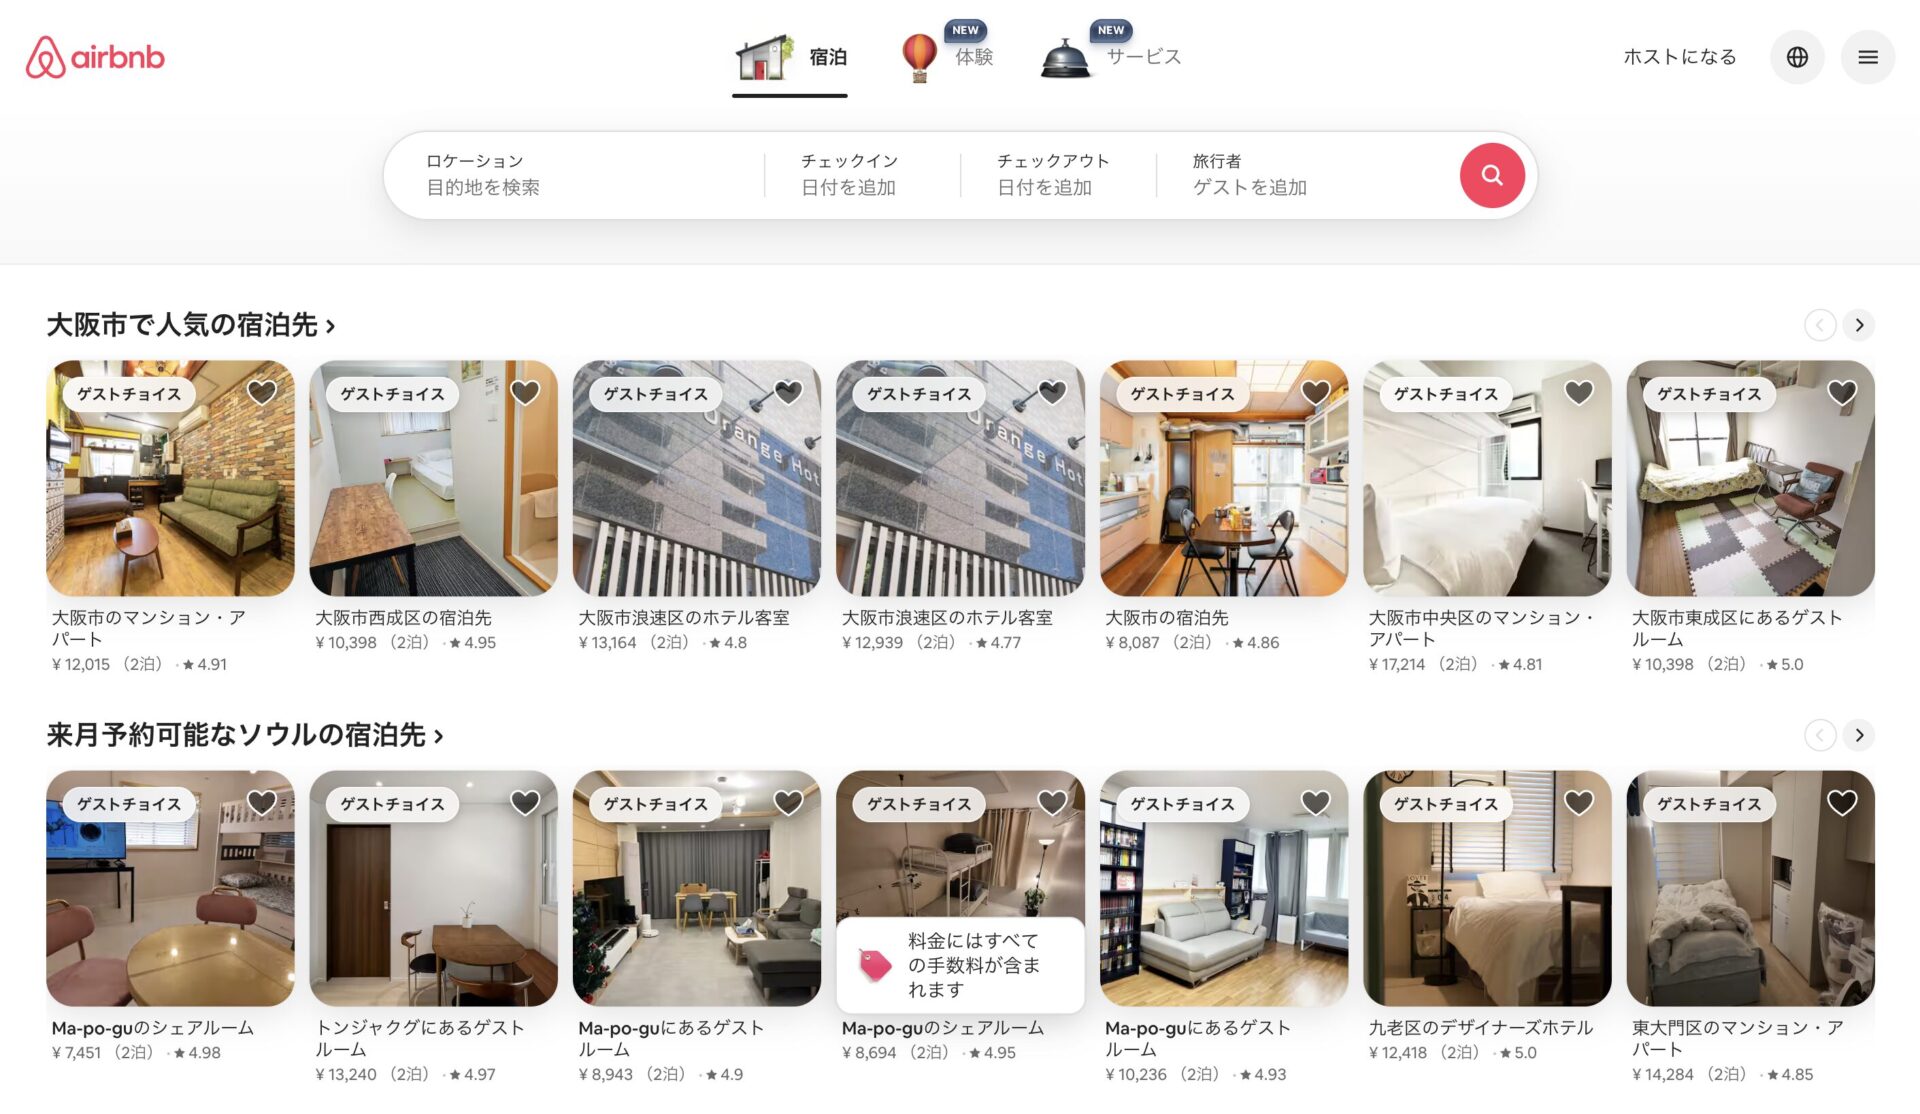Viewport: 1920px width, 1114px height.
Task: Expand 大阪市で人気の宿泊先 section chevron
Action: coord(330,326)
